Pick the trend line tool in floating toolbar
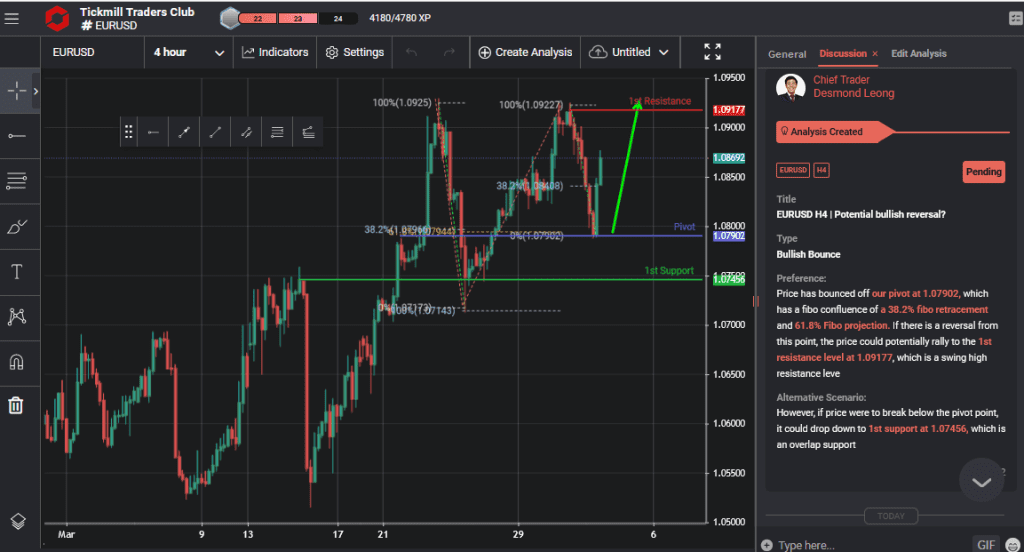This screenshot has height=552, width=1024. pyautogui.click(x=215, y=132)
